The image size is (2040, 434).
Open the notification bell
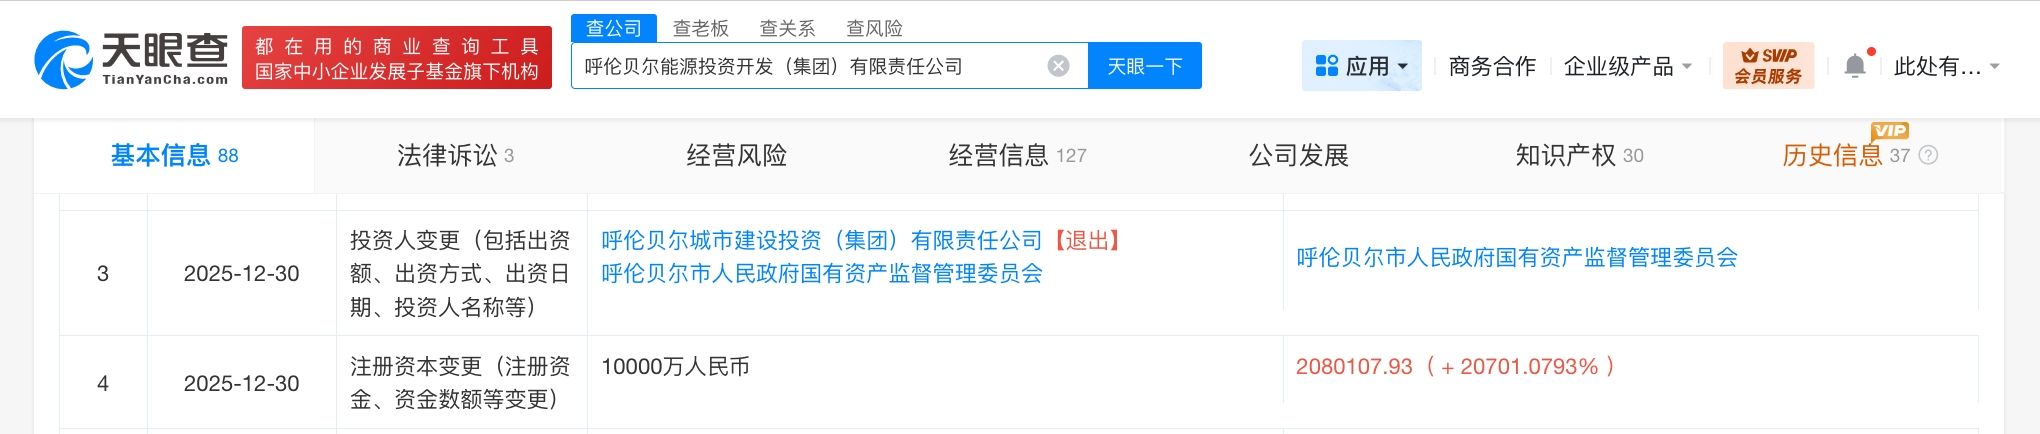click(1855, 66)
